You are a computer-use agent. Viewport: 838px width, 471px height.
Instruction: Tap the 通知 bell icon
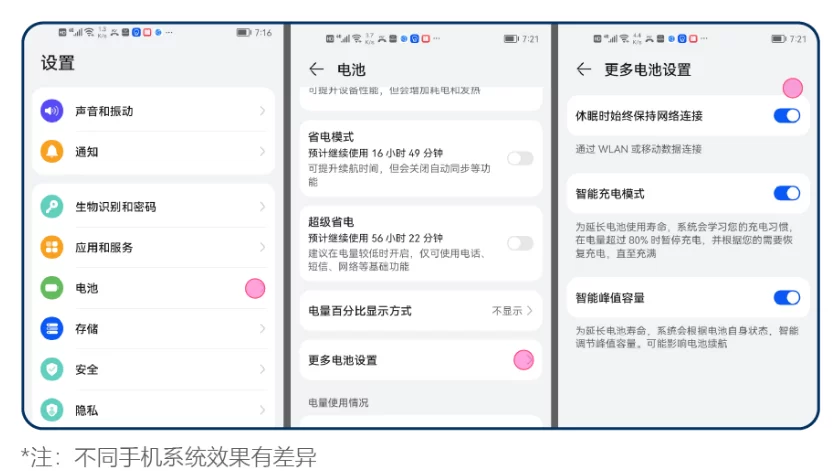[52, 151]
